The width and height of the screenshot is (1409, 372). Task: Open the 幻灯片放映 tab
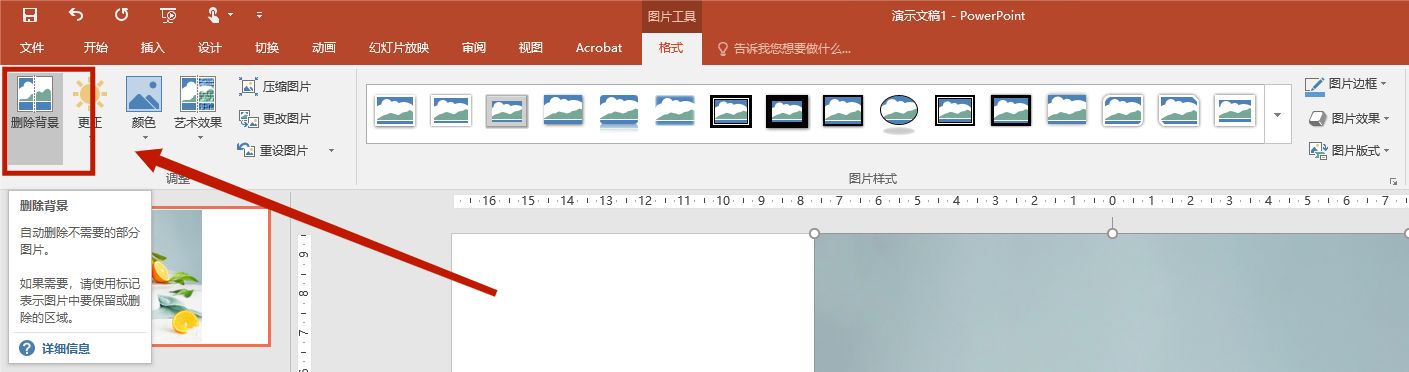(399, 48)
